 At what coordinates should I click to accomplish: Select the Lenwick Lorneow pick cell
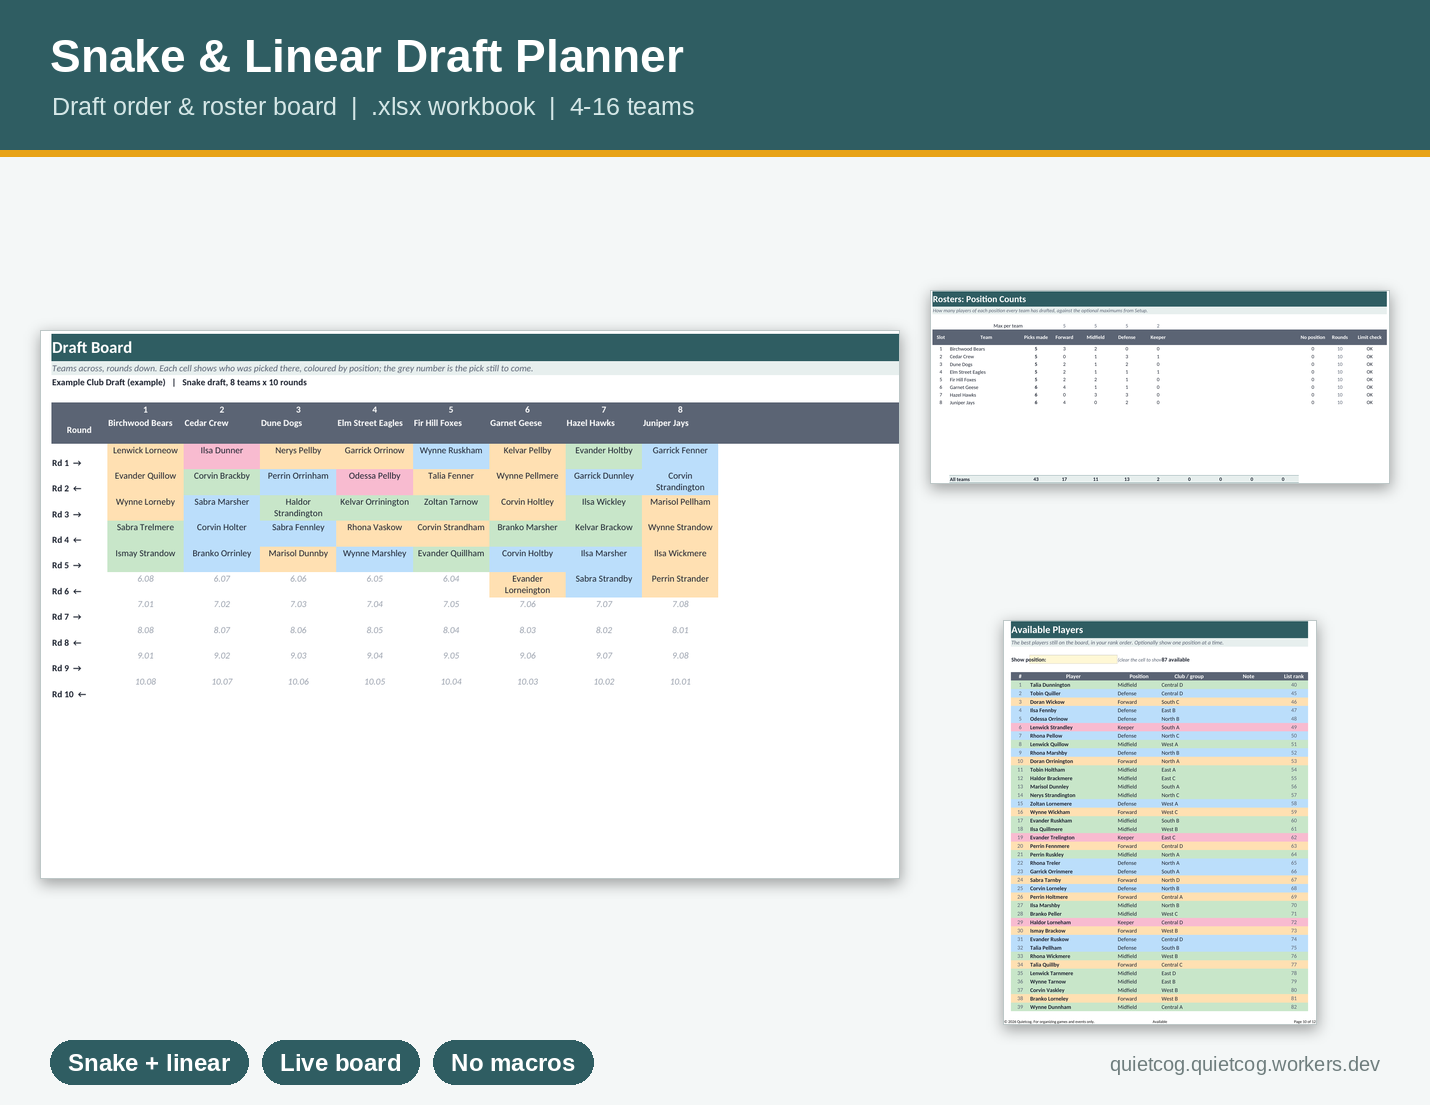pyautogui.click(x=145, y=457)
